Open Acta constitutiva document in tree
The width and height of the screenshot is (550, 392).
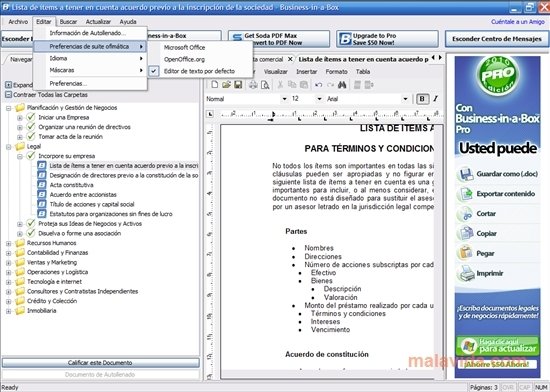click(71, 185)
